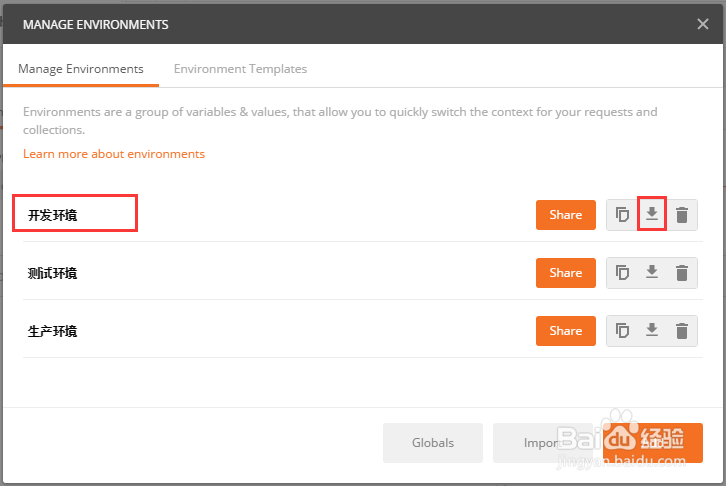Share the 开发环境 environment
The image size is (726, 486).
(x=565, y=215)
